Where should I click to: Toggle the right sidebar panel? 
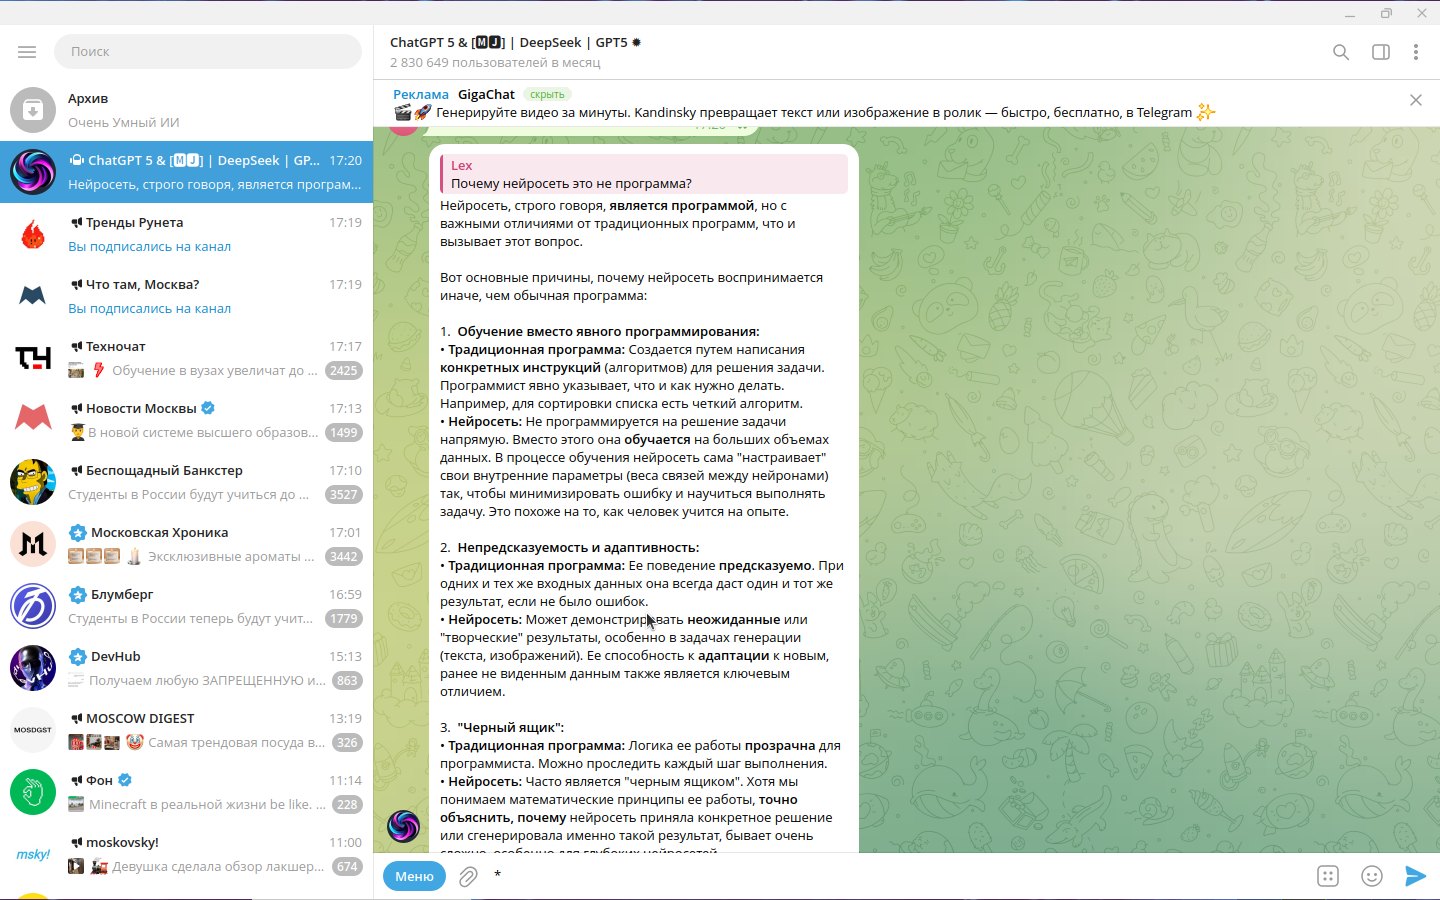click(1381, 52)
